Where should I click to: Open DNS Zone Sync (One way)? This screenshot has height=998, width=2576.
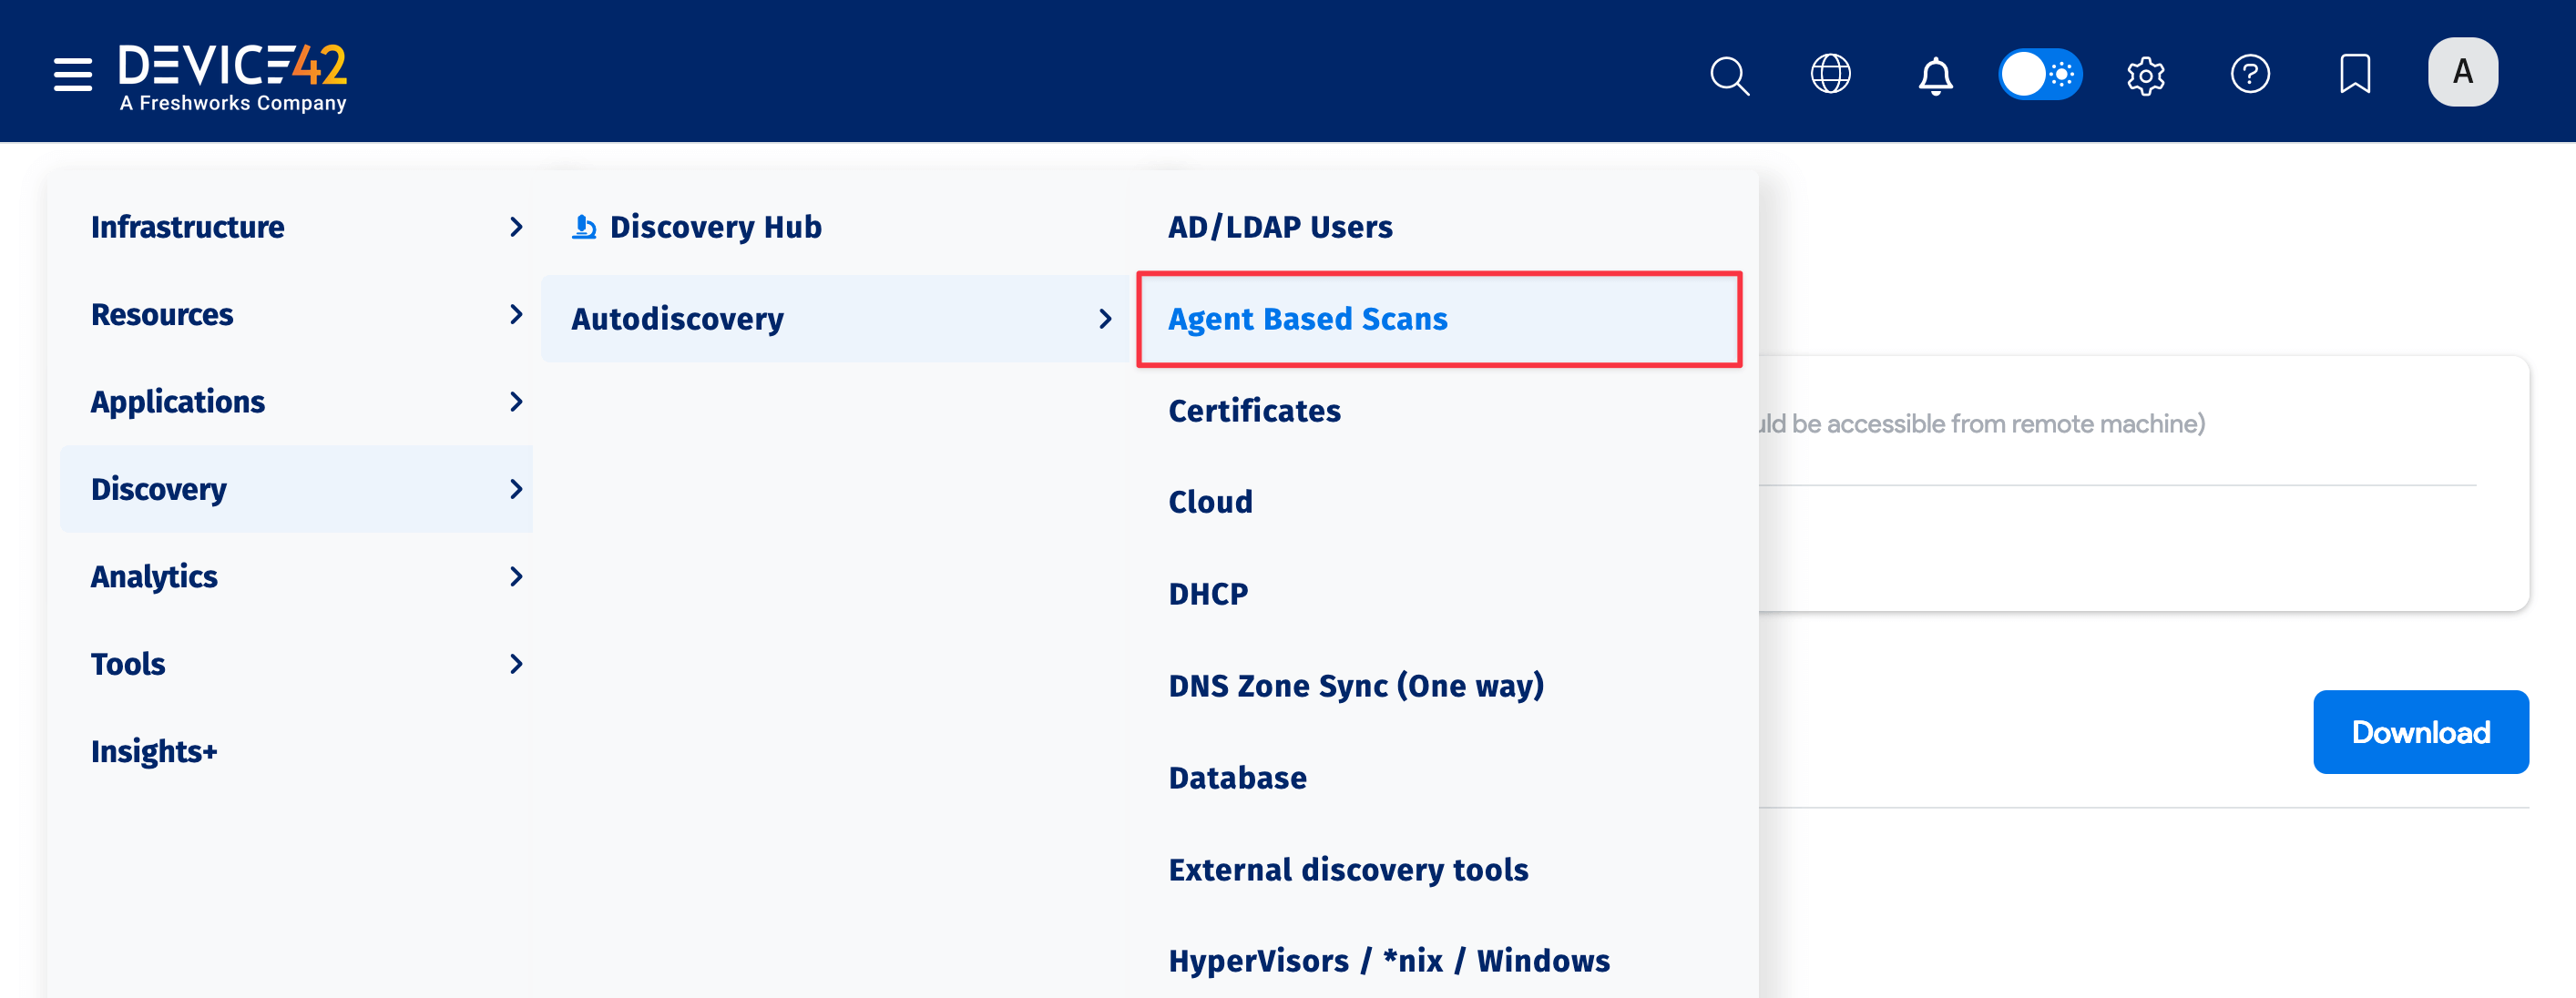(1356, 685)
